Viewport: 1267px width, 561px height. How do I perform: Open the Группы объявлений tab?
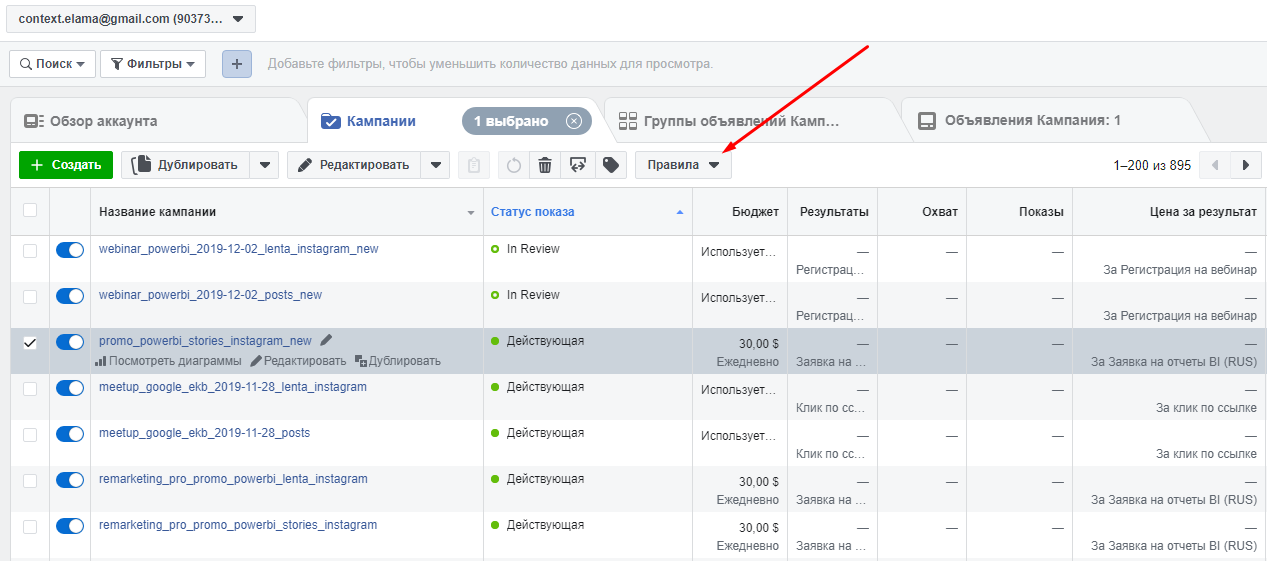(740, 121)
